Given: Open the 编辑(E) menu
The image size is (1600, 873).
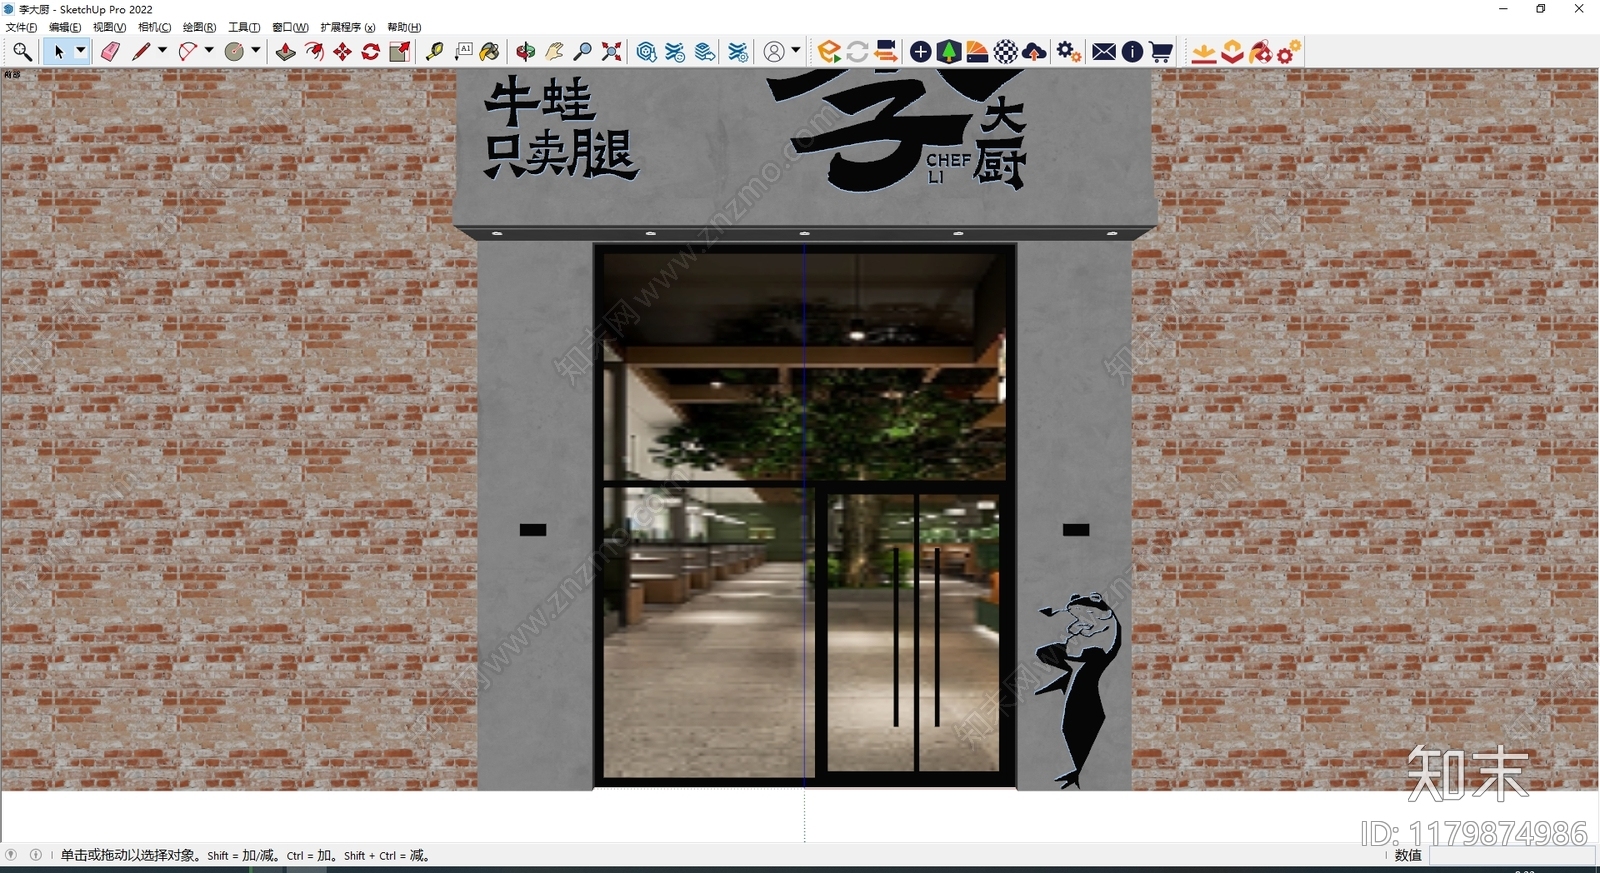Looking at the screenshot, I should click(65, 27).
